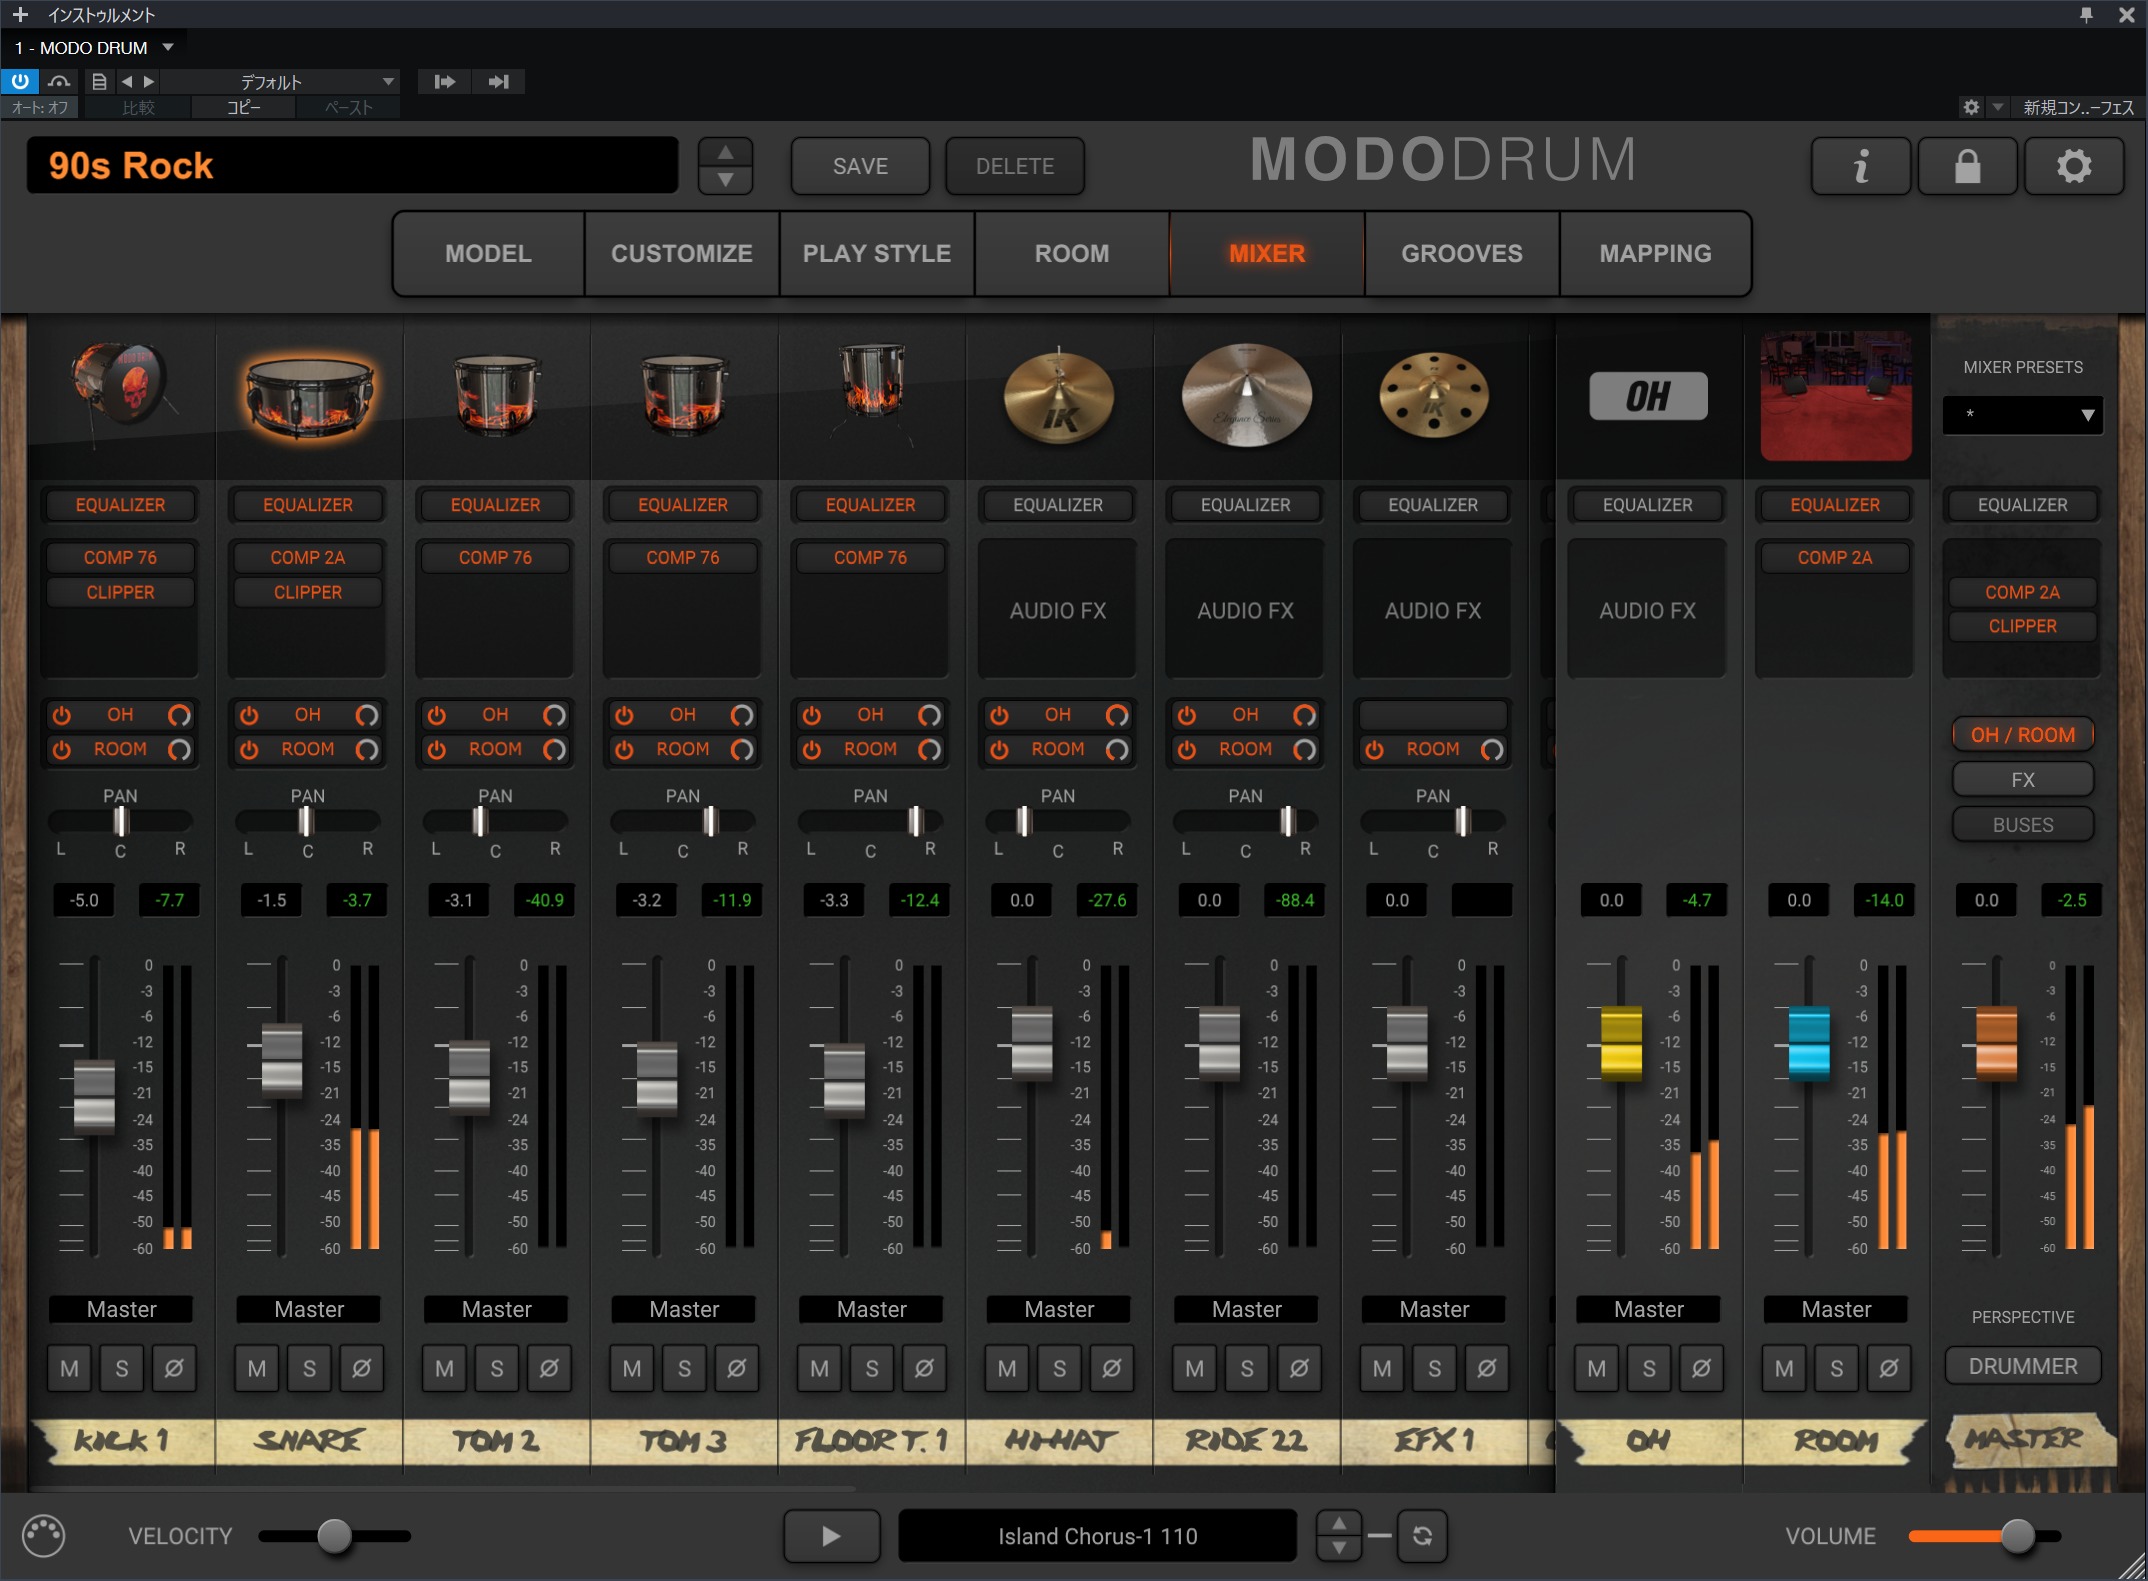Select the Tom 3 drum image

684,395
